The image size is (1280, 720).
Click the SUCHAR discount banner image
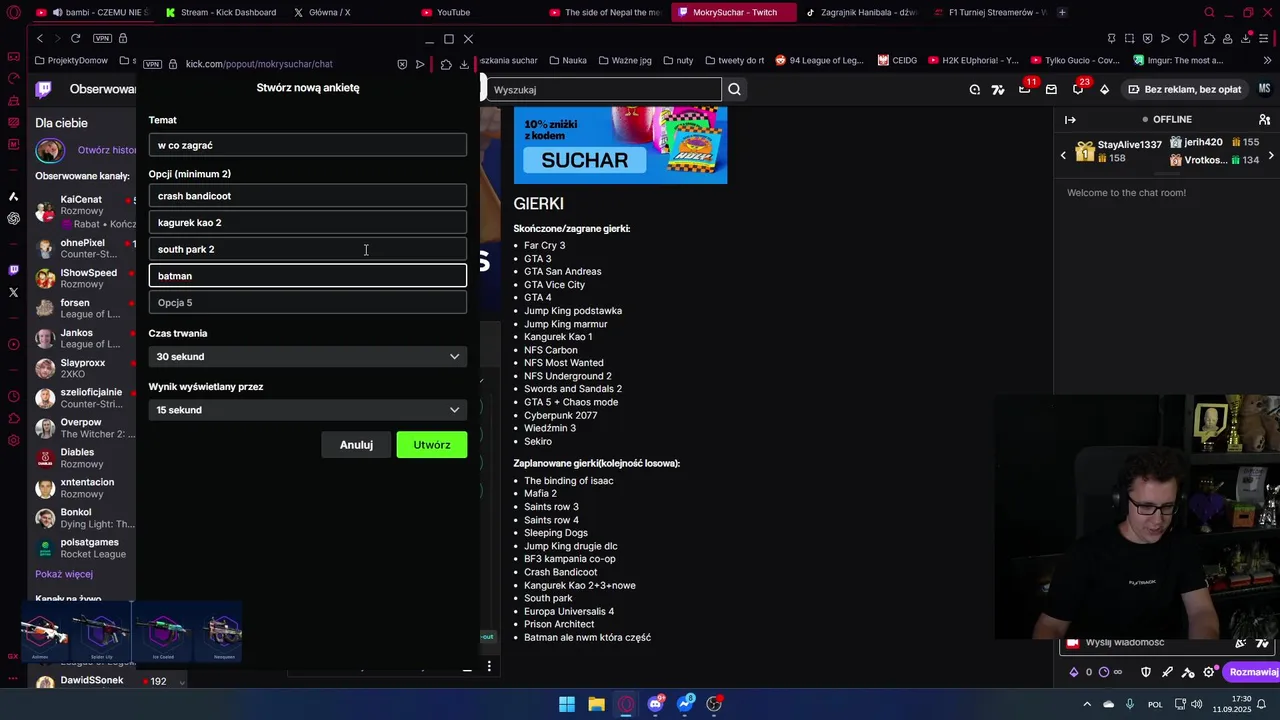point(620,146)
